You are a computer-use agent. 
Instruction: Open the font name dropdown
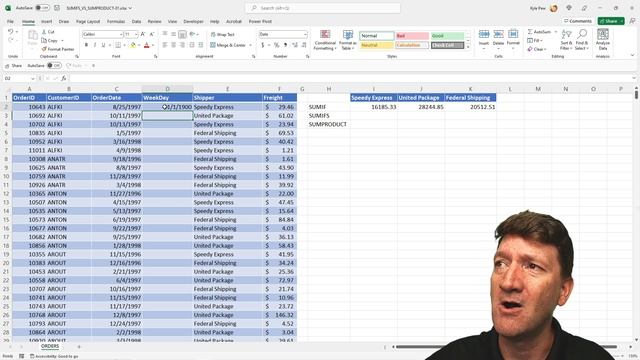pyautogui.click(x=121, y=34)
